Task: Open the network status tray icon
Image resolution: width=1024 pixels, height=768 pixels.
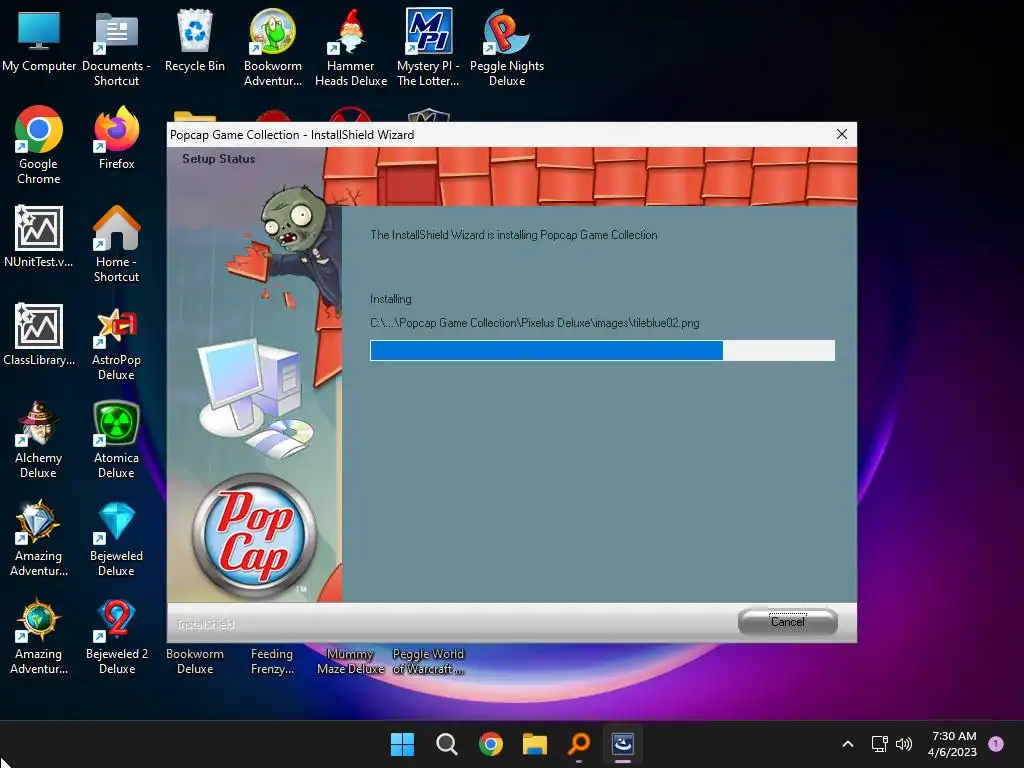Action: pos(880,744)
